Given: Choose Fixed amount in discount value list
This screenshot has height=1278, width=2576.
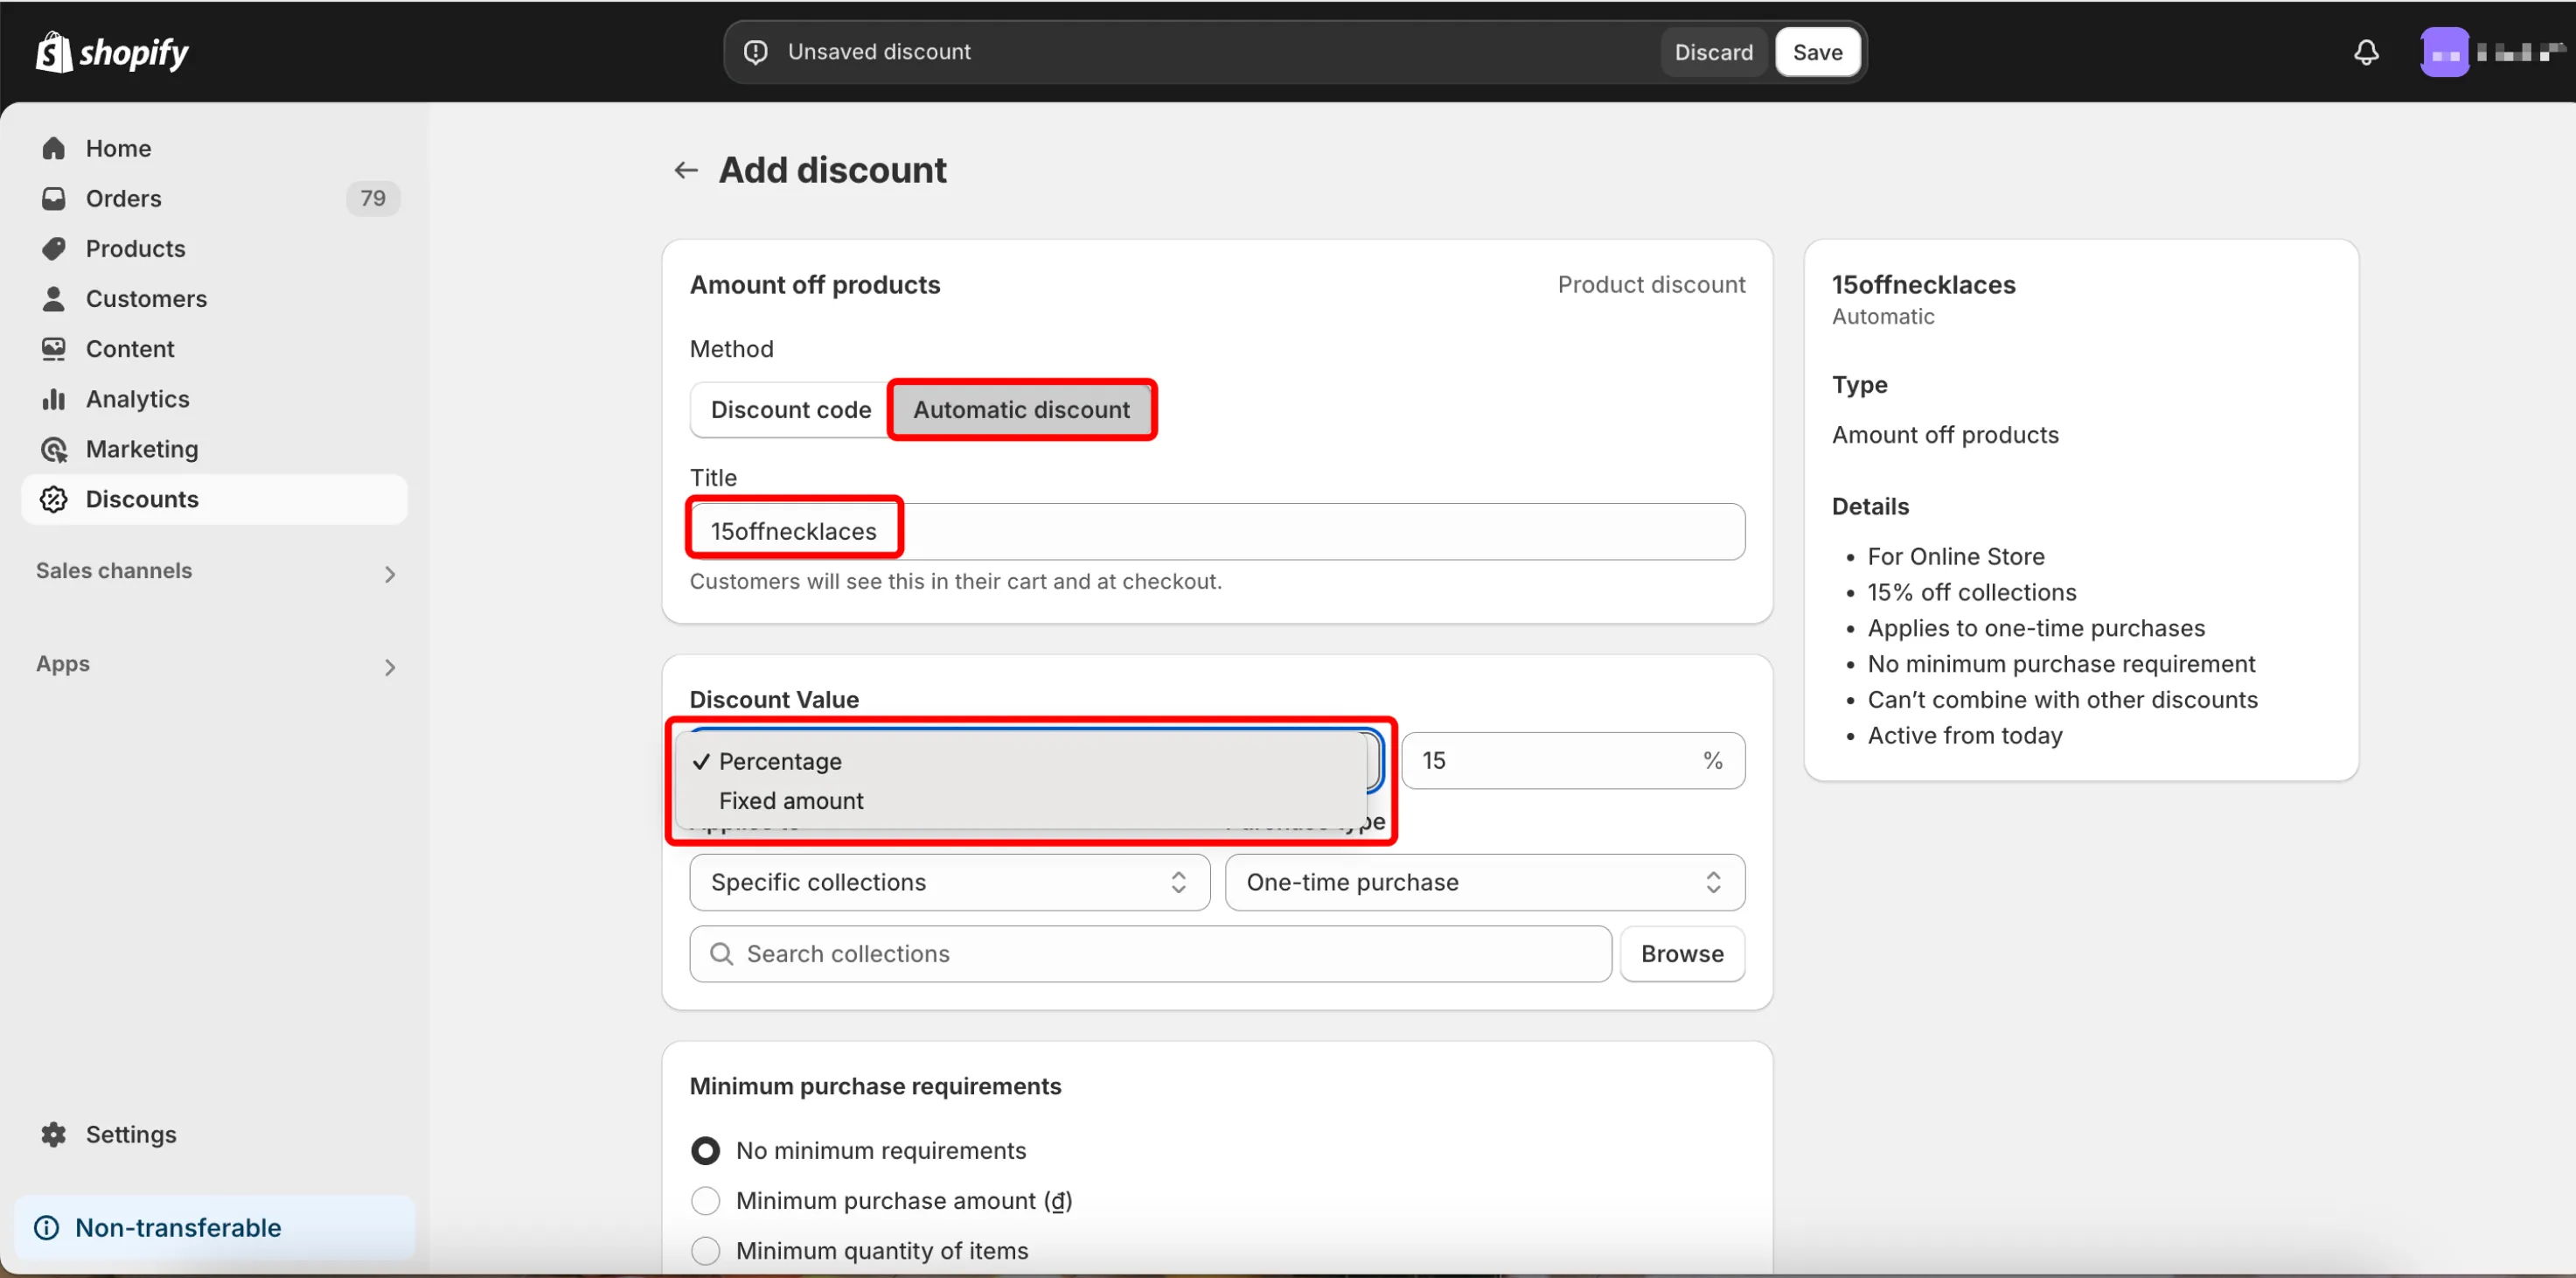Looking at the screenshot, I should [x=1021, y=801].
